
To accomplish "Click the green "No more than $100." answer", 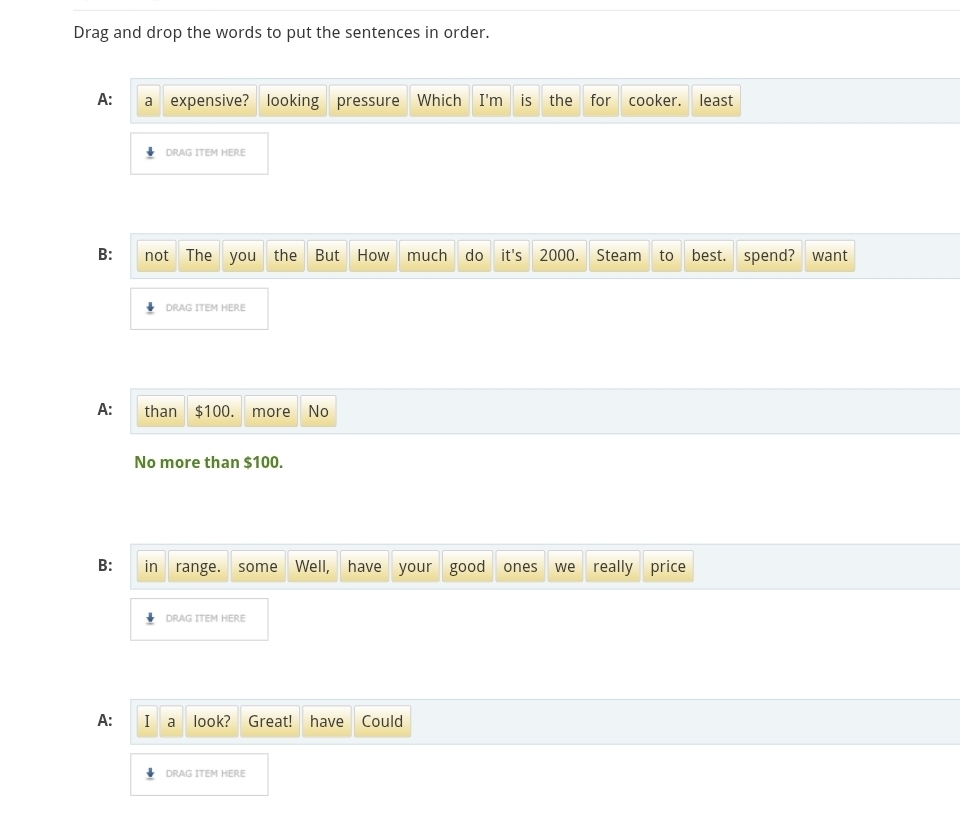I will pos(208,463).
